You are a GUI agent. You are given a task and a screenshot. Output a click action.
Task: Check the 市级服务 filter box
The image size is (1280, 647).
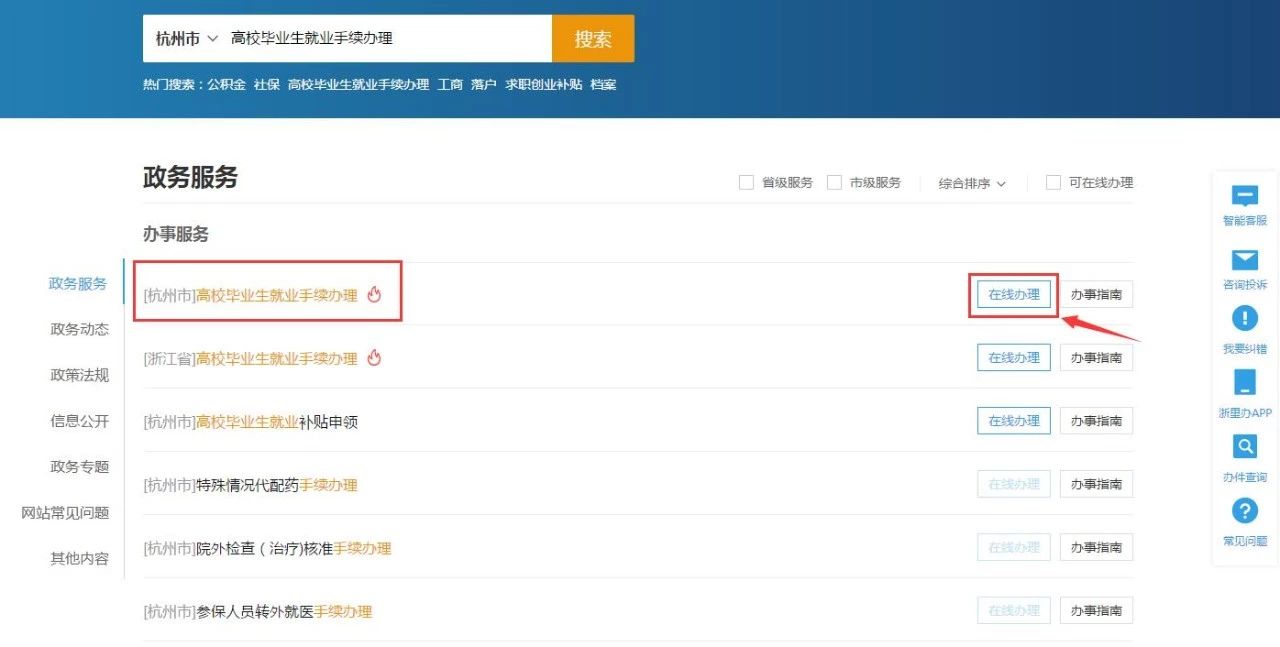click(x=834, y=183)
